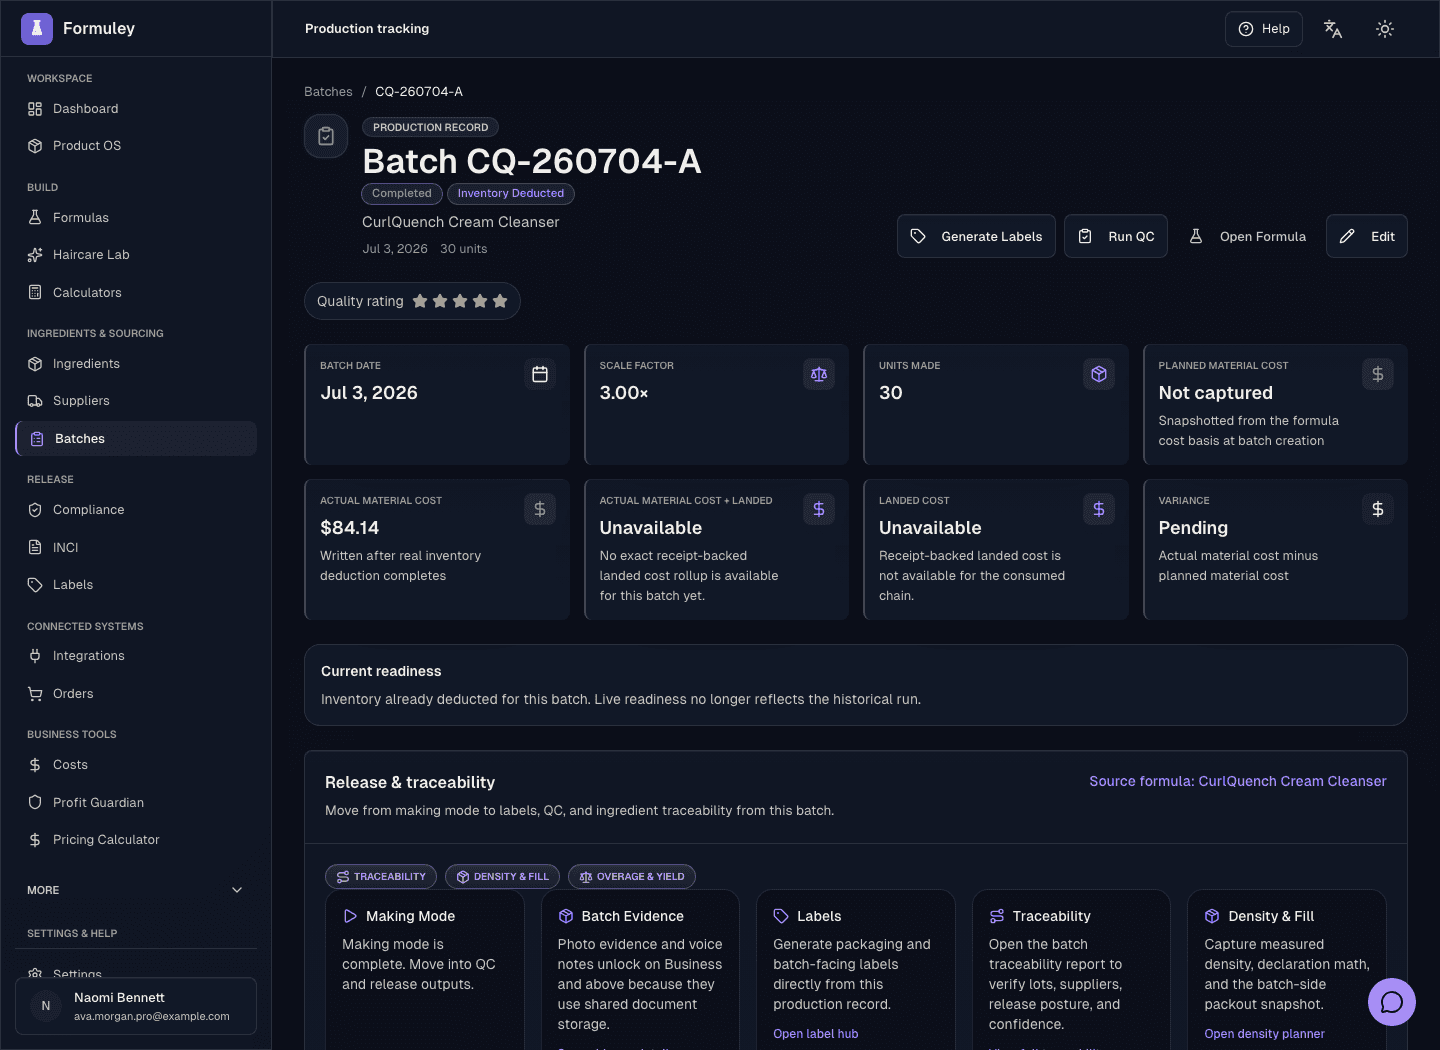The width and height of the screenshot is (1440, 1050).
Task: Click the Run QC button
Action: (x=1116, y=236)
